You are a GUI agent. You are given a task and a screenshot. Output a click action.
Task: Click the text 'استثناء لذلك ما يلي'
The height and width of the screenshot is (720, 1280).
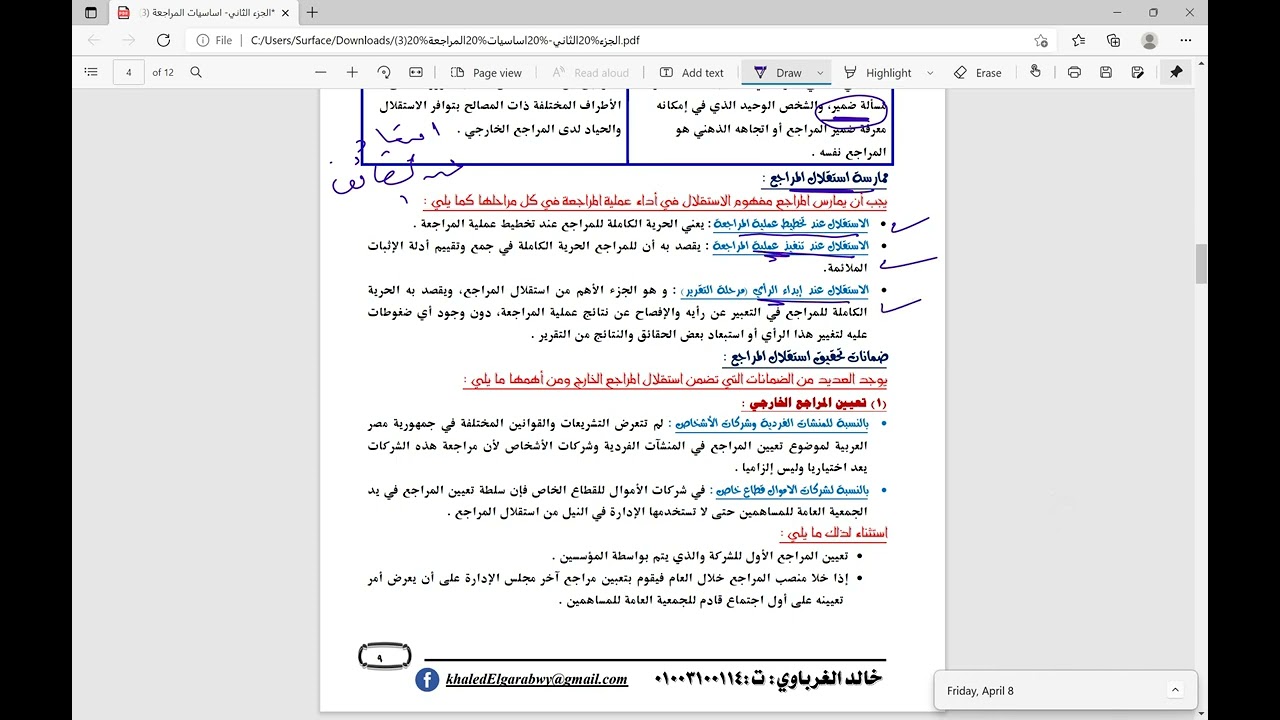[x=835, y=533]
